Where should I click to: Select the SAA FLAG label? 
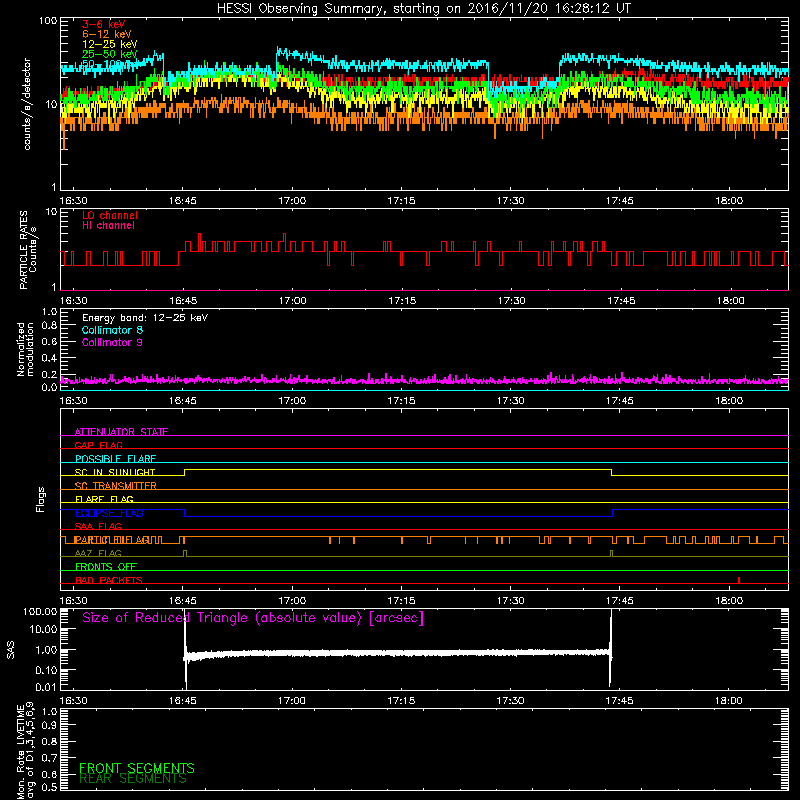click(98, 526)
